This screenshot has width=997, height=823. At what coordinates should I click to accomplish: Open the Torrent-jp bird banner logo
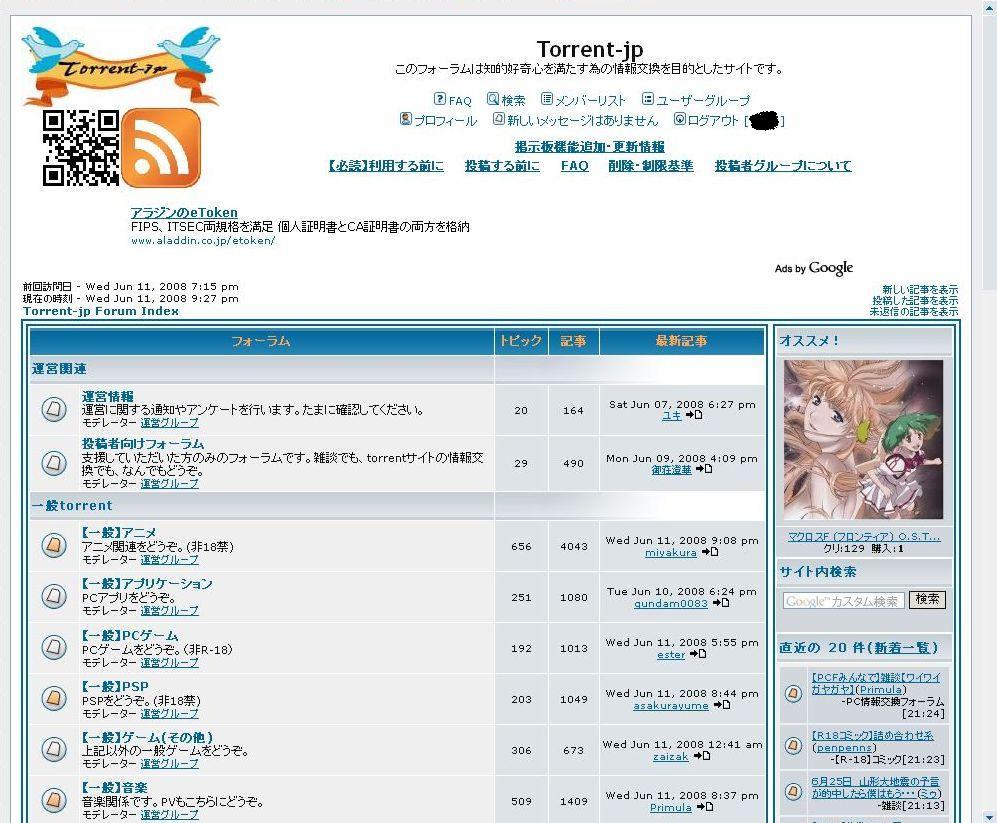coord(121,66)
